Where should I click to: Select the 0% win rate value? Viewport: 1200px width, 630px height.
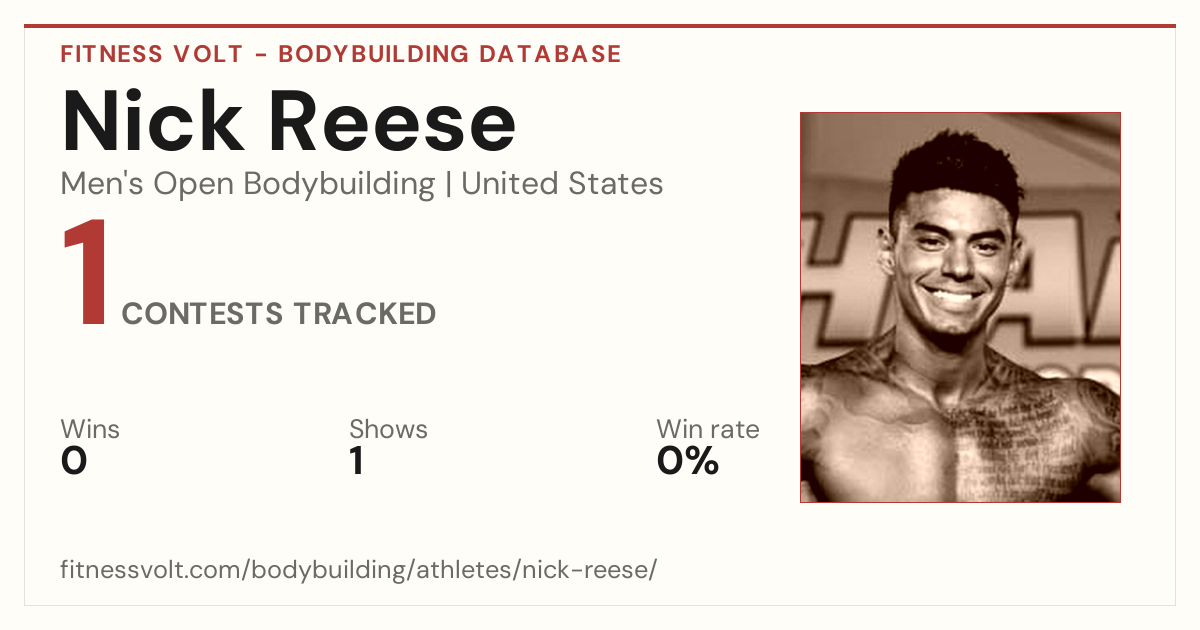(688, 461)
